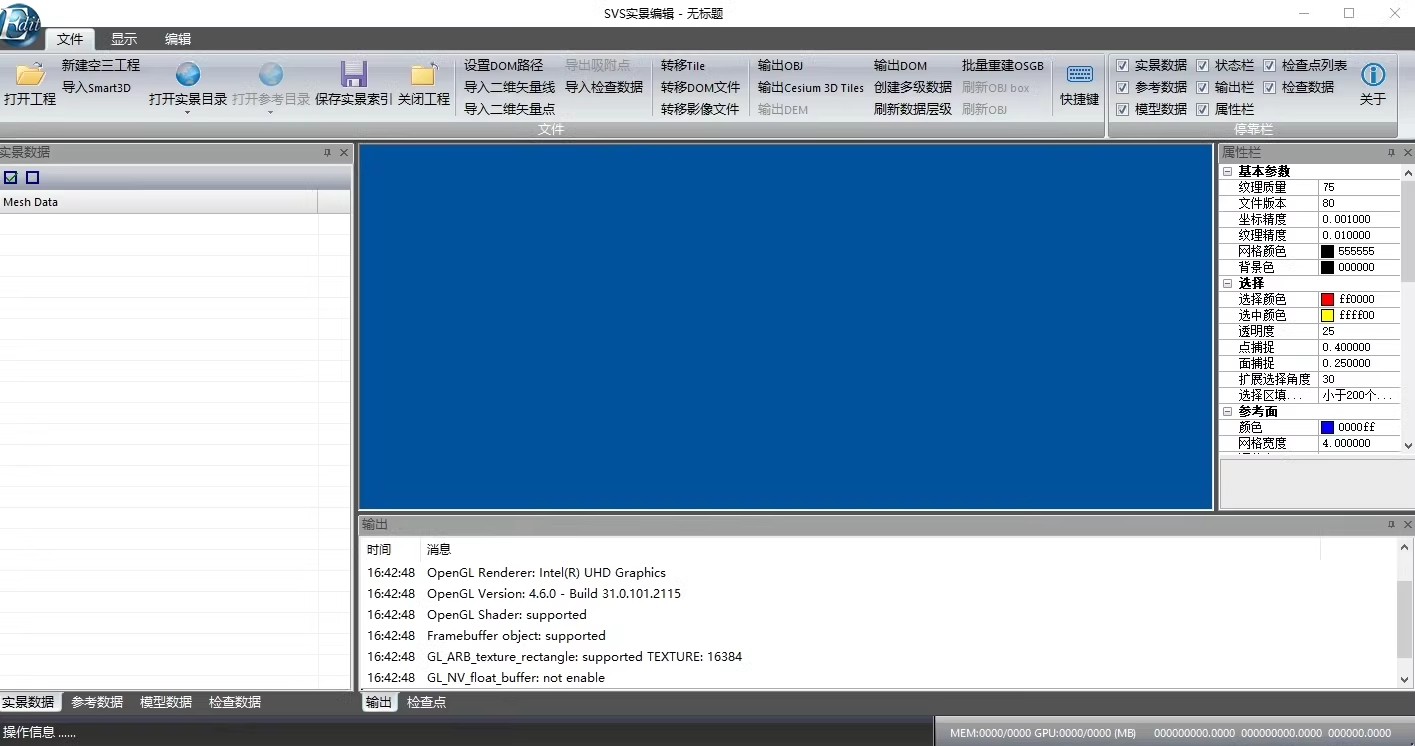Click 刷新数据层级 button

click(913, 109)
